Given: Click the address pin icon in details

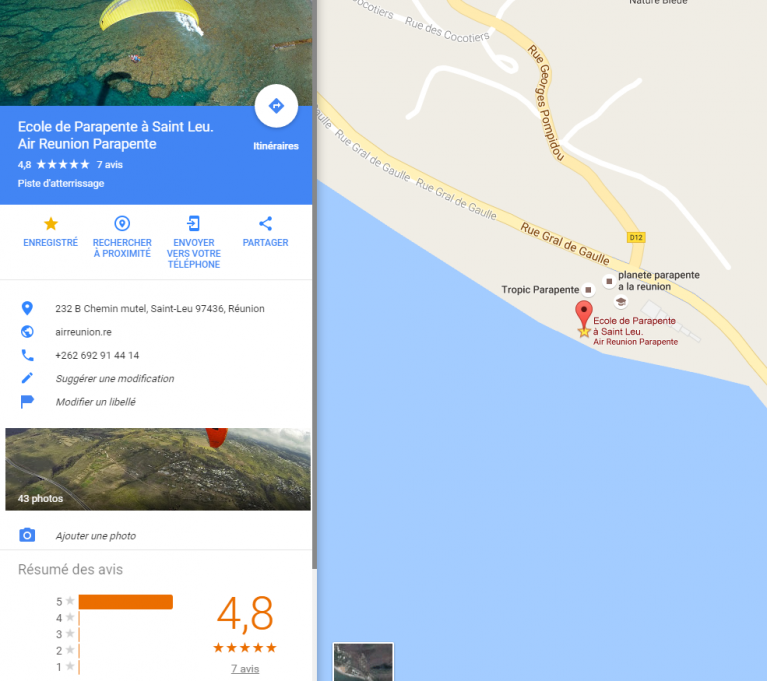Looking at the screenshot, I should tap(27, 308).
